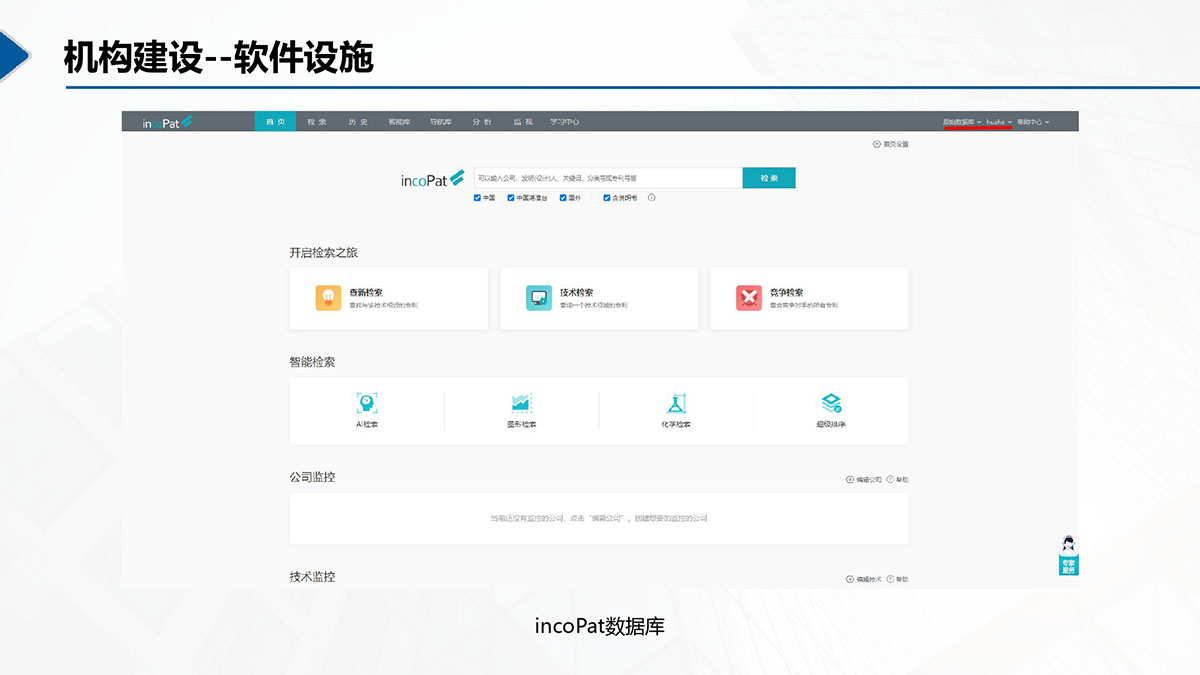This screenshot has width=1200, height=675.
Task: Toggle the 中国 checkbox
Action: (478, 198)
